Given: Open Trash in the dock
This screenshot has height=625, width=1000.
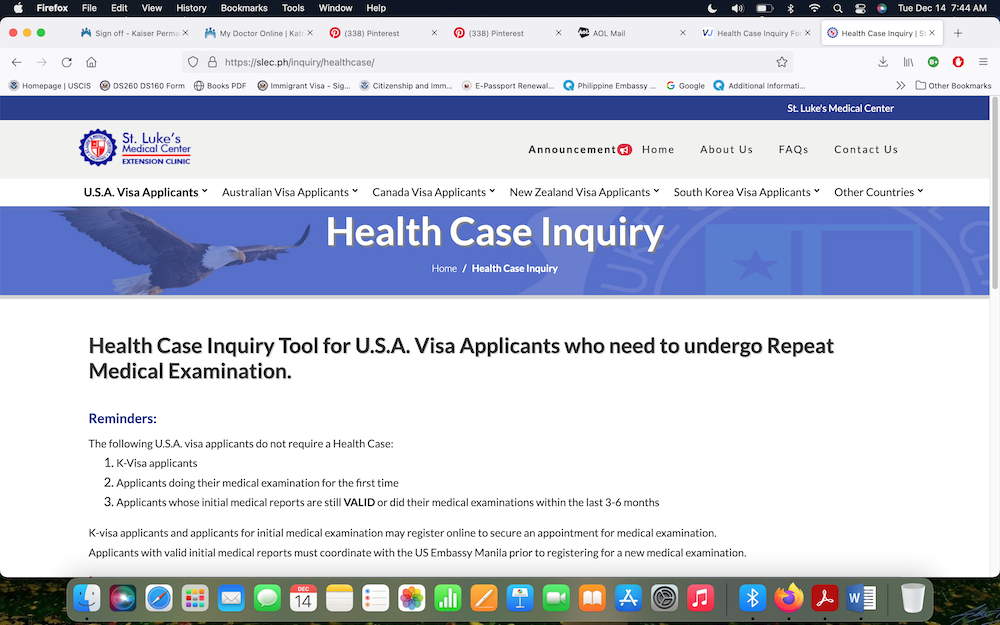Looking at the screenshot, I should tap(913, 598).
